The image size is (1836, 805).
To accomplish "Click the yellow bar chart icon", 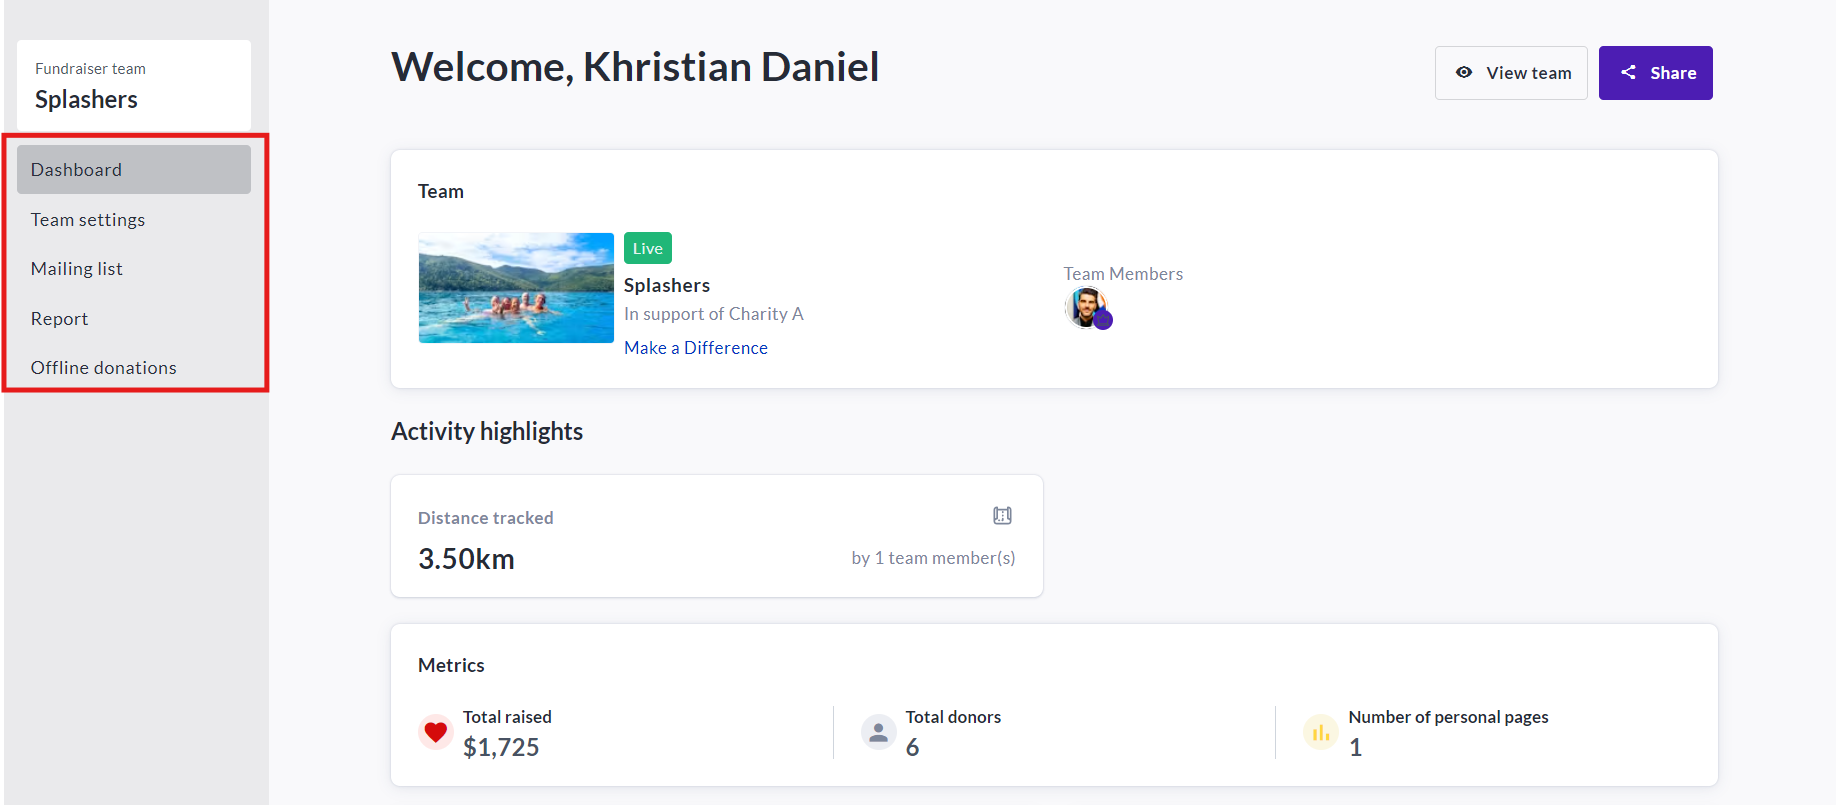I will tap(1321, 732).
